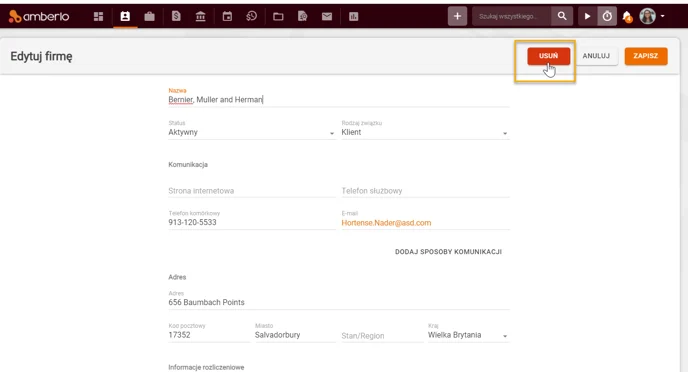Click the amberlo logo
Viewport: 688px width, 372px height.
coord(39,16)
